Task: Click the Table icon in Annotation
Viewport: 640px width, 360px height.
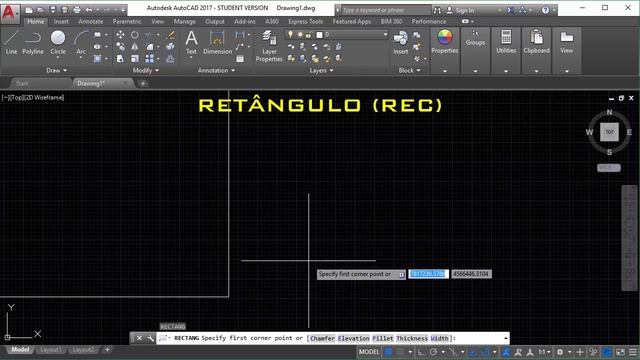Action: pyautogui.click(x=240, y=59)
